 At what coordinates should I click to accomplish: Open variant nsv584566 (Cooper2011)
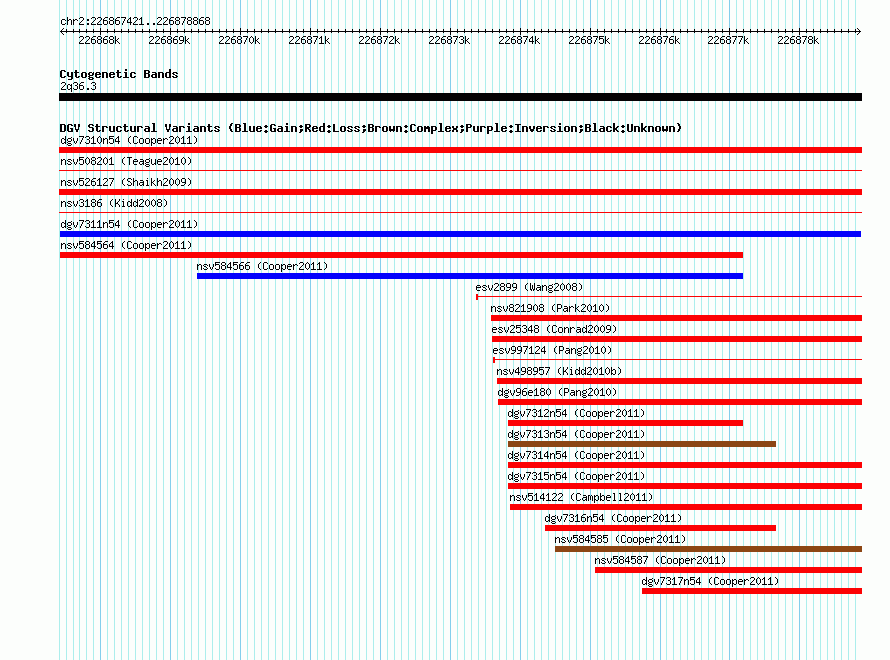(262, 266)
